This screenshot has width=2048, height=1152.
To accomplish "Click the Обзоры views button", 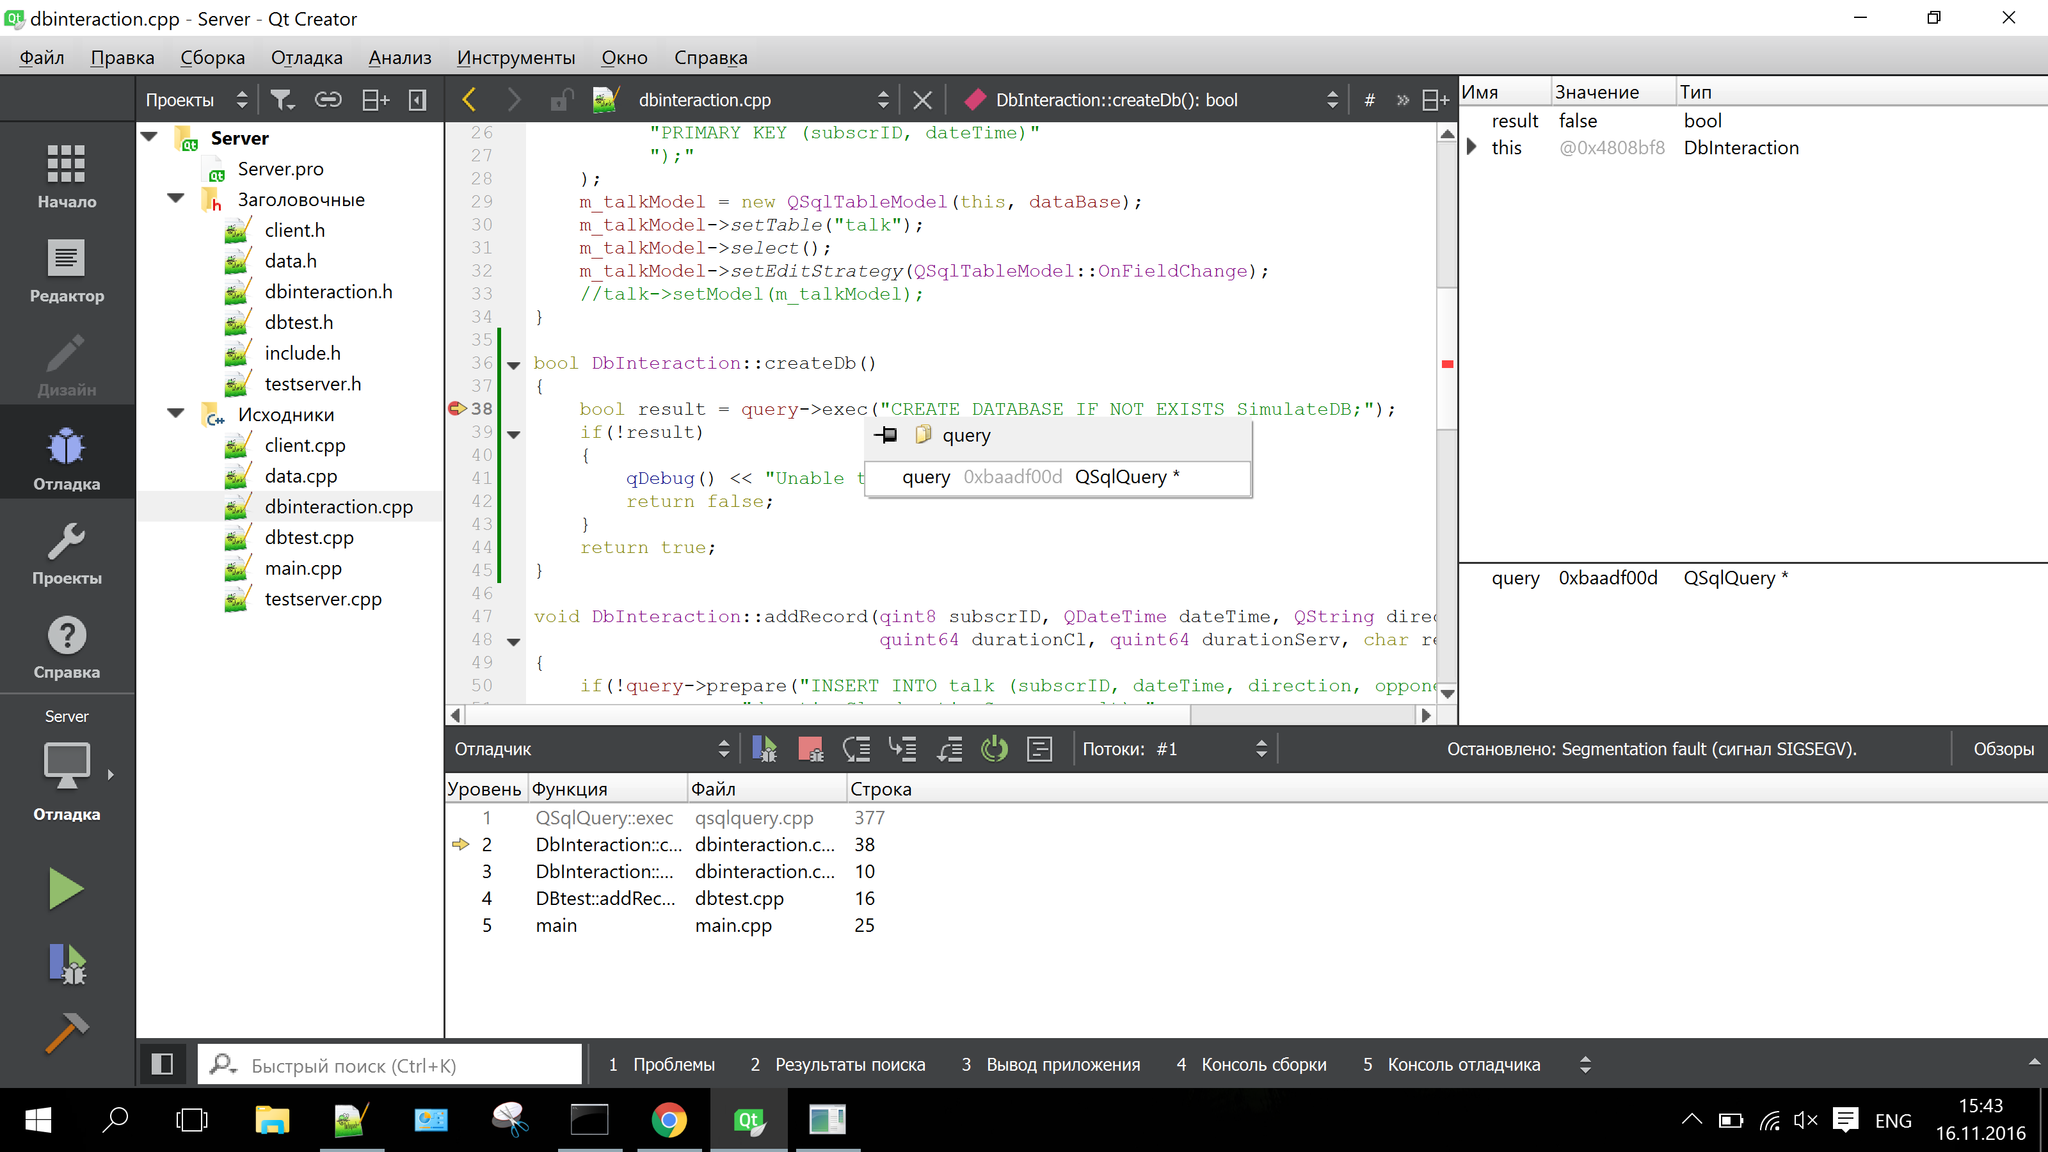I will point(2003,749).
